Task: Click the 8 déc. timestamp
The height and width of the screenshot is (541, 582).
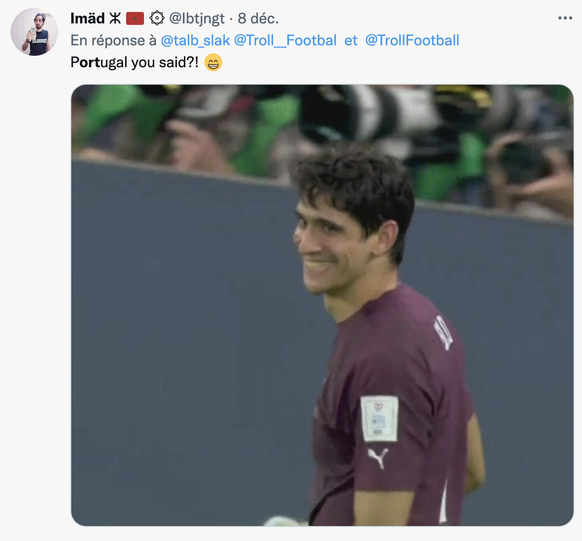Action: click(x=258, y=18)
